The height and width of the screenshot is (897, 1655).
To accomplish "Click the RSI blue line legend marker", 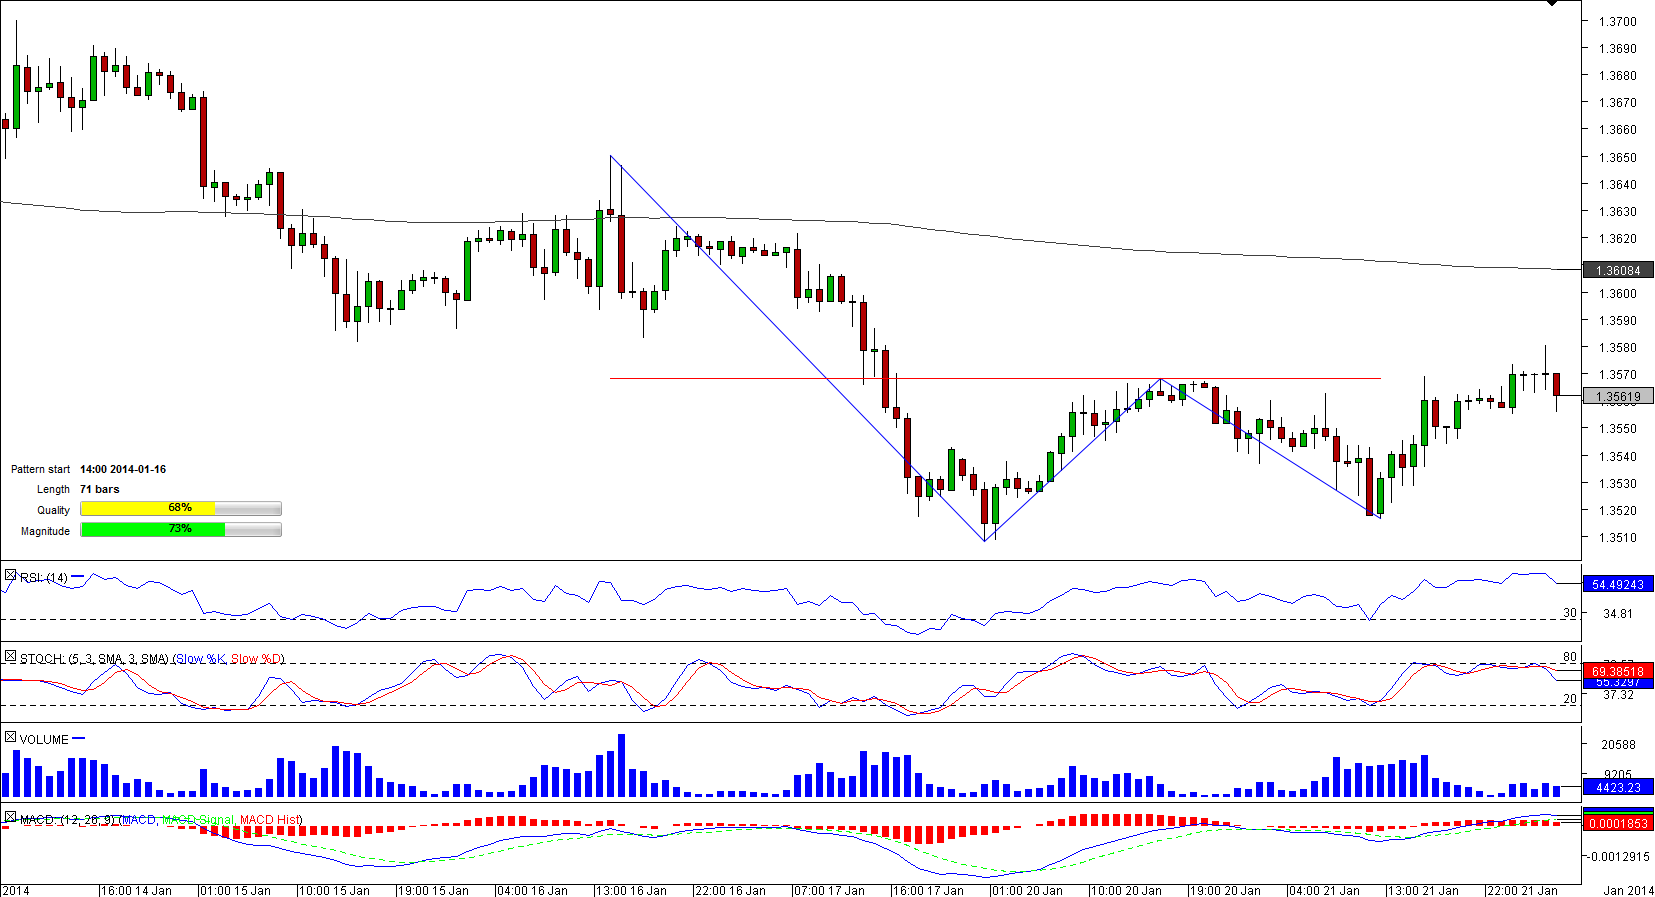I will (78, 577).
